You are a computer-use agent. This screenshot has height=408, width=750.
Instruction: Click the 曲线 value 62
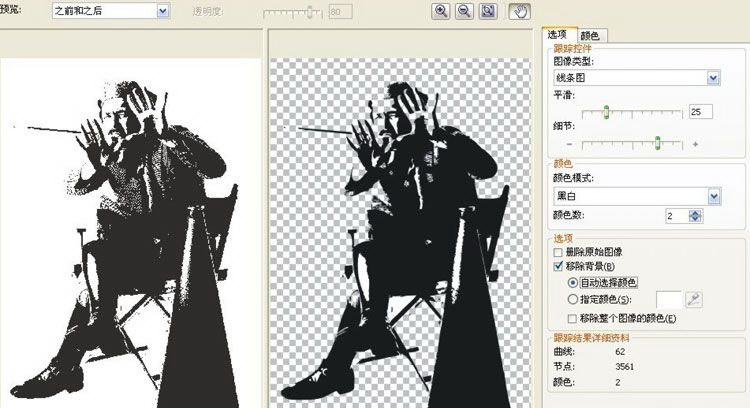(620, 352)
